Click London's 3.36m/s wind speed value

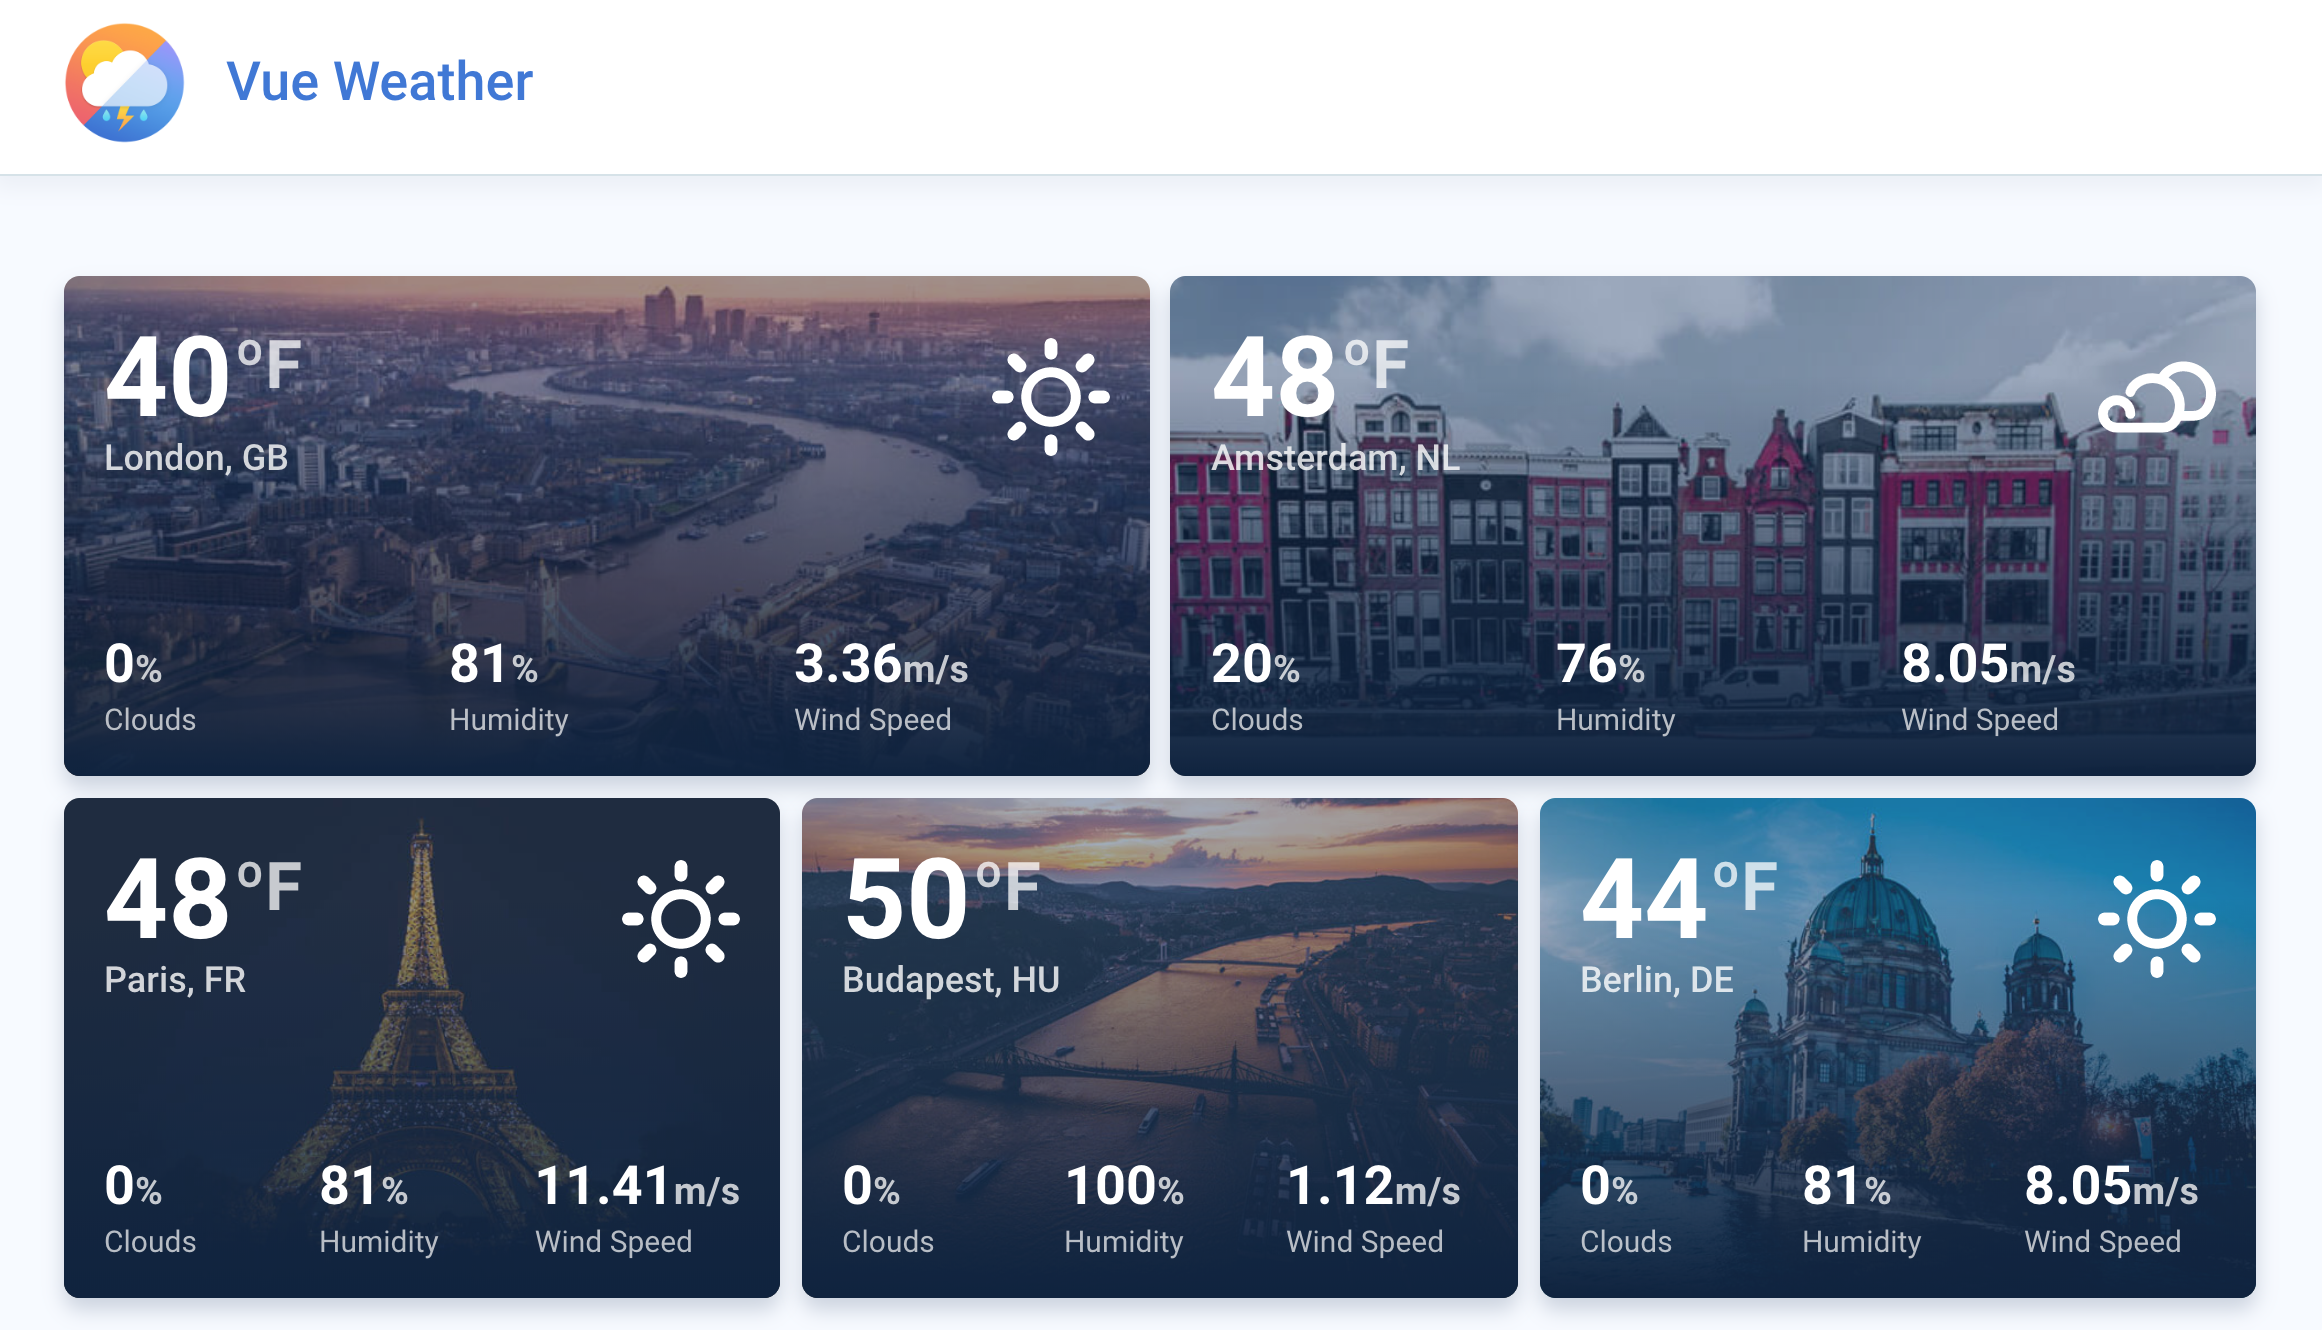[881, 664]
